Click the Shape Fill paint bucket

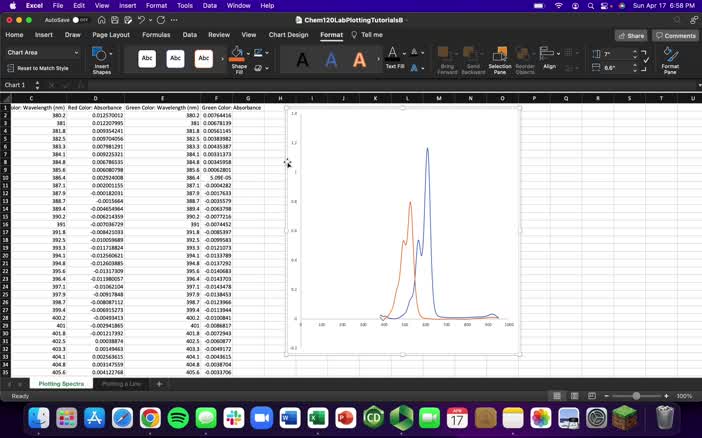tap(237, 54)
